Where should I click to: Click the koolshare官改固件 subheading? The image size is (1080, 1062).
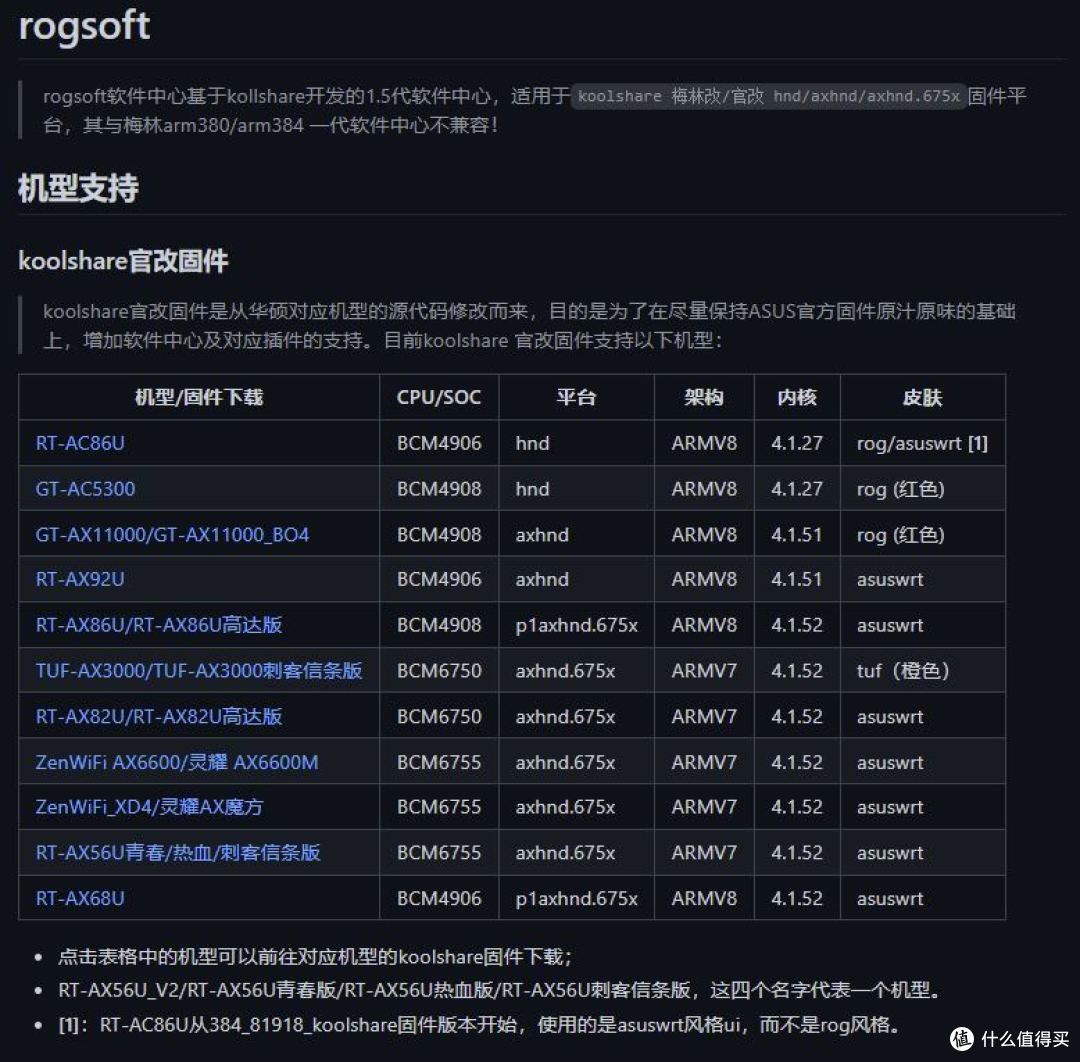pyautogui.click(x=123, y=261)
